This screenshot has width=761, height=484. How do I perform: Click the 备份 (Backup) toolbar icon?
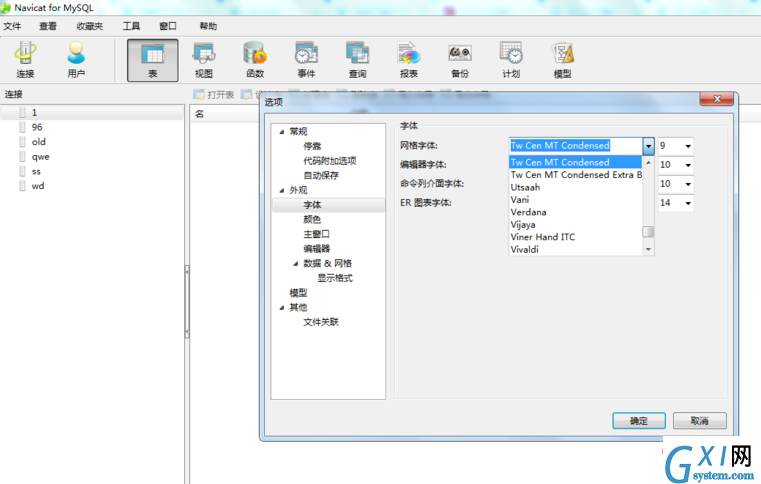point(460,60)
